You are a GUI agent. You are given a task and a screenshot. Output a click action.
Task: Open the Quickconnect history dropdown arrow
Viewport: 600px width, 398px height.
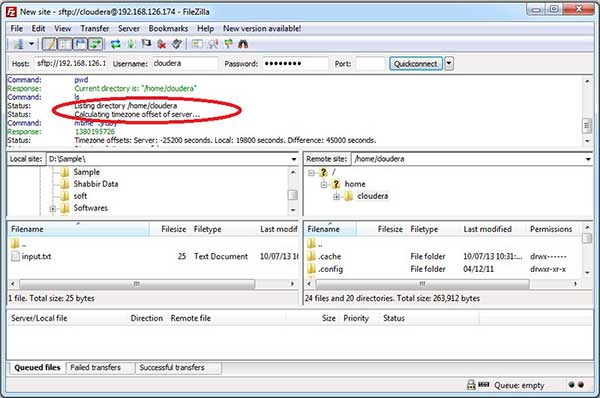pos(449,64)
